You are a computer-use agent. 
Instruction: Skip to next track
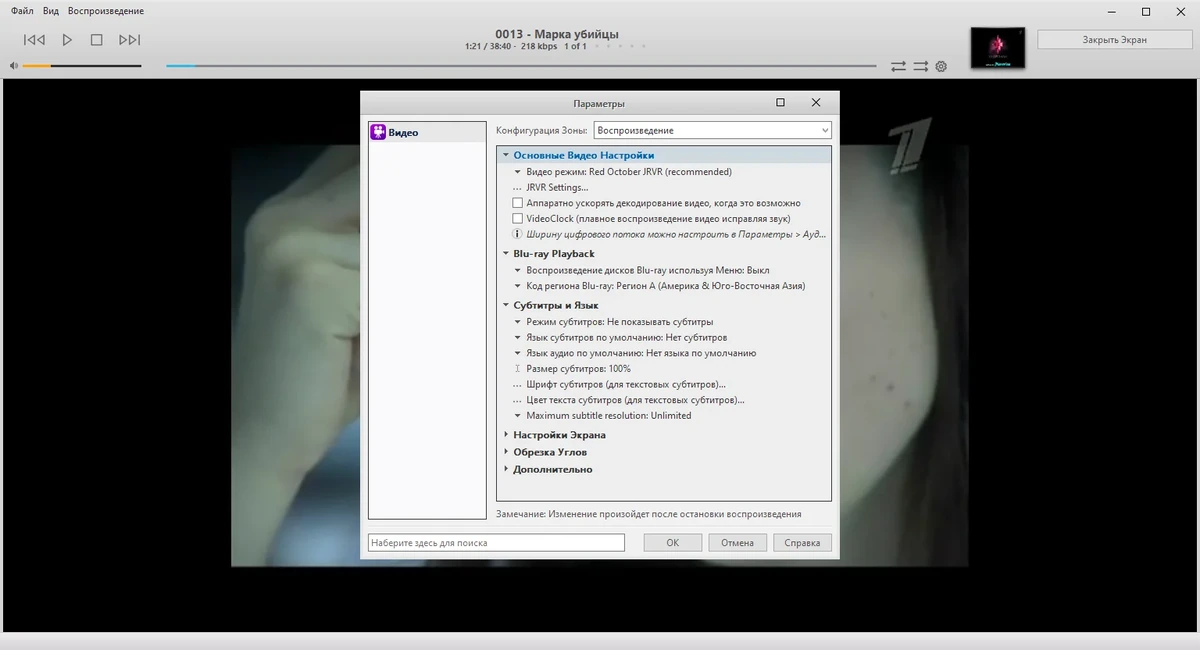pos(129,40)
